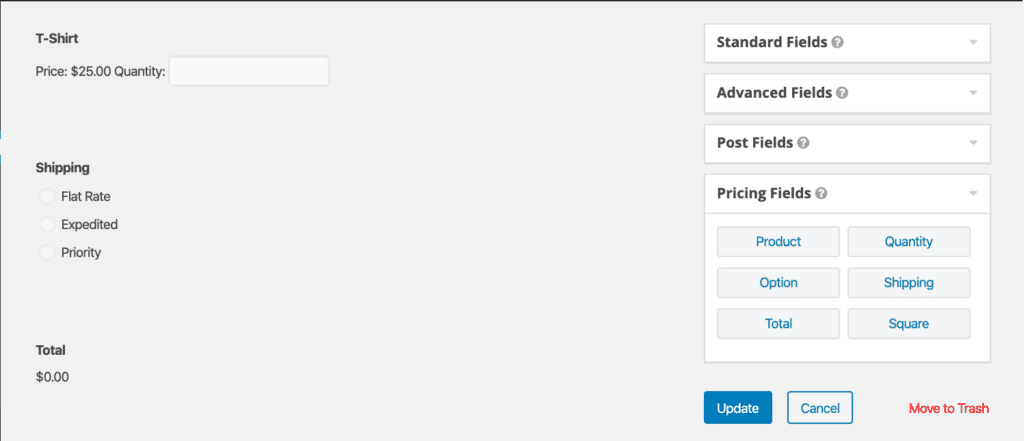The image size is (1024, 441).
Task: Expand the Standard Fields panel arrow
Action: pos(973,42)
